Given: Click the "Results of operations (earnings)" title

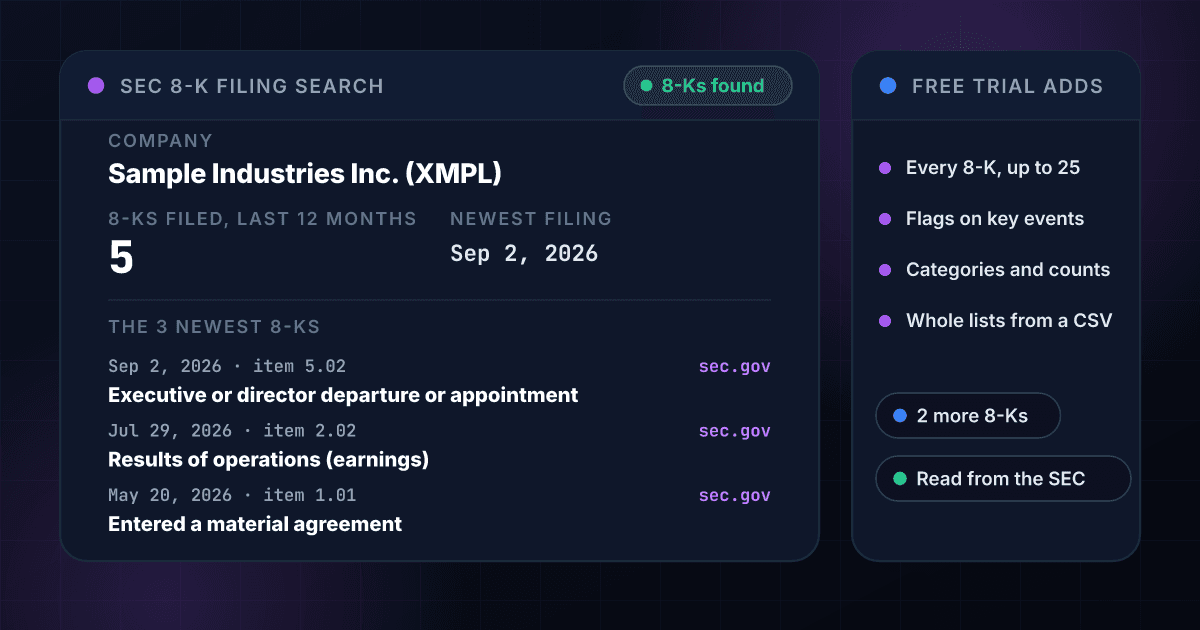Looking at the screenshot, I should click(x=268, y=459).
